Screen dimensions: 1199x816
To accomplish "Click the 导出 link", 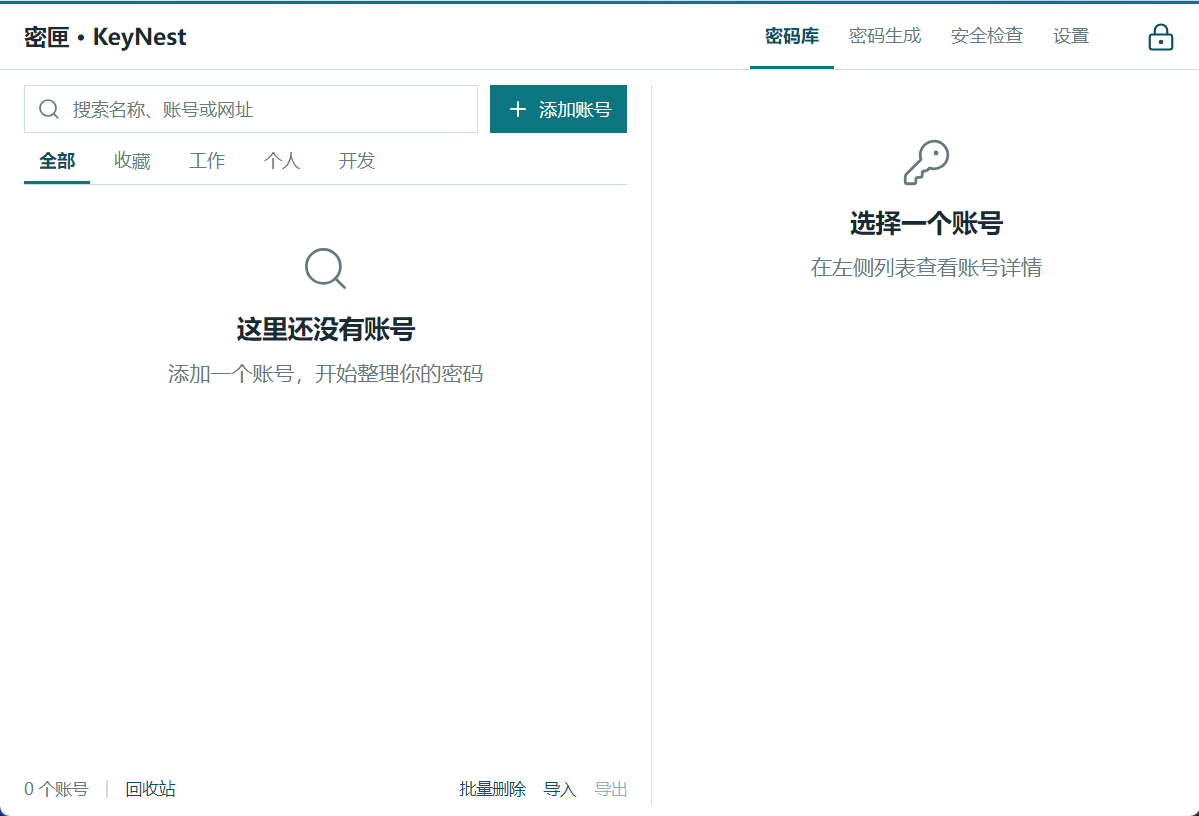I will pos(611,788).
